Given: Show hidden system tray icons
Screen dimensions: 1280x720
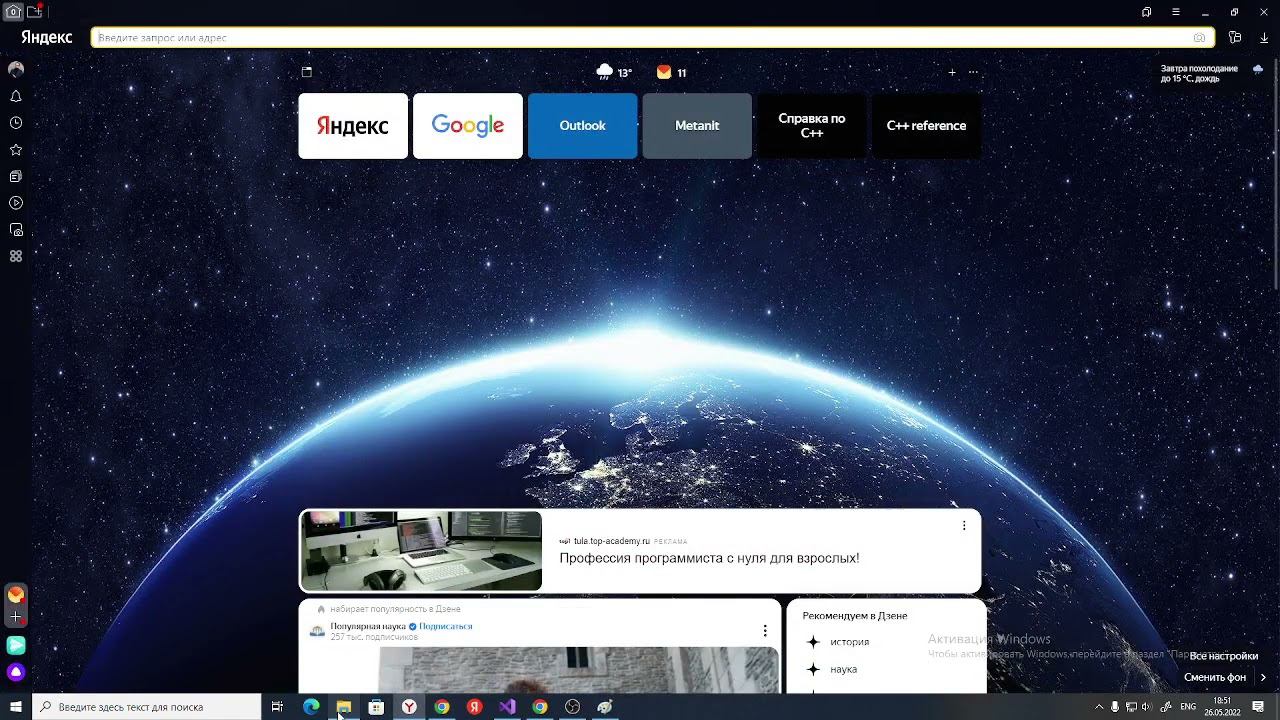Looking at the screenshot, I should (1099, 707).
